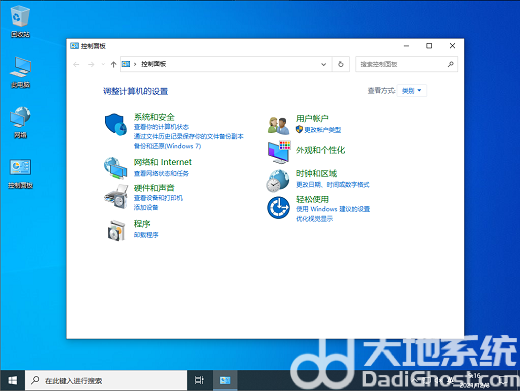Image resolution: width=520 pixels, height=391 pixels.
Task: Open the 程序 disc box icon
Action: (116, 230)
